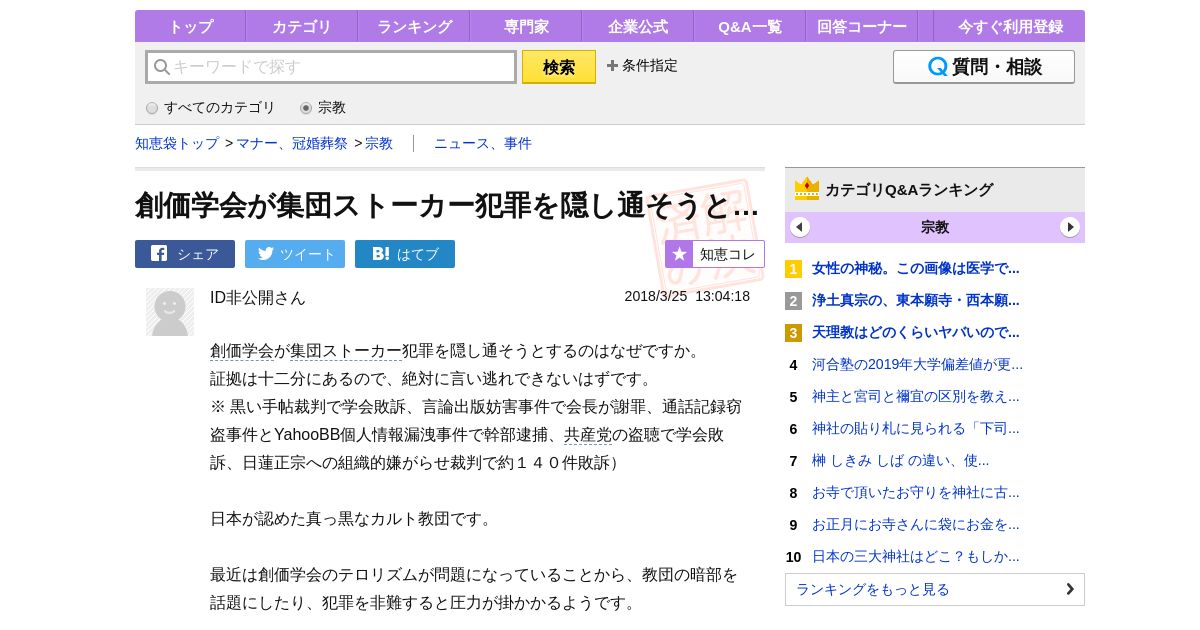
Task: Open the 共産党 keyword link
Action: tap(588, 435)
